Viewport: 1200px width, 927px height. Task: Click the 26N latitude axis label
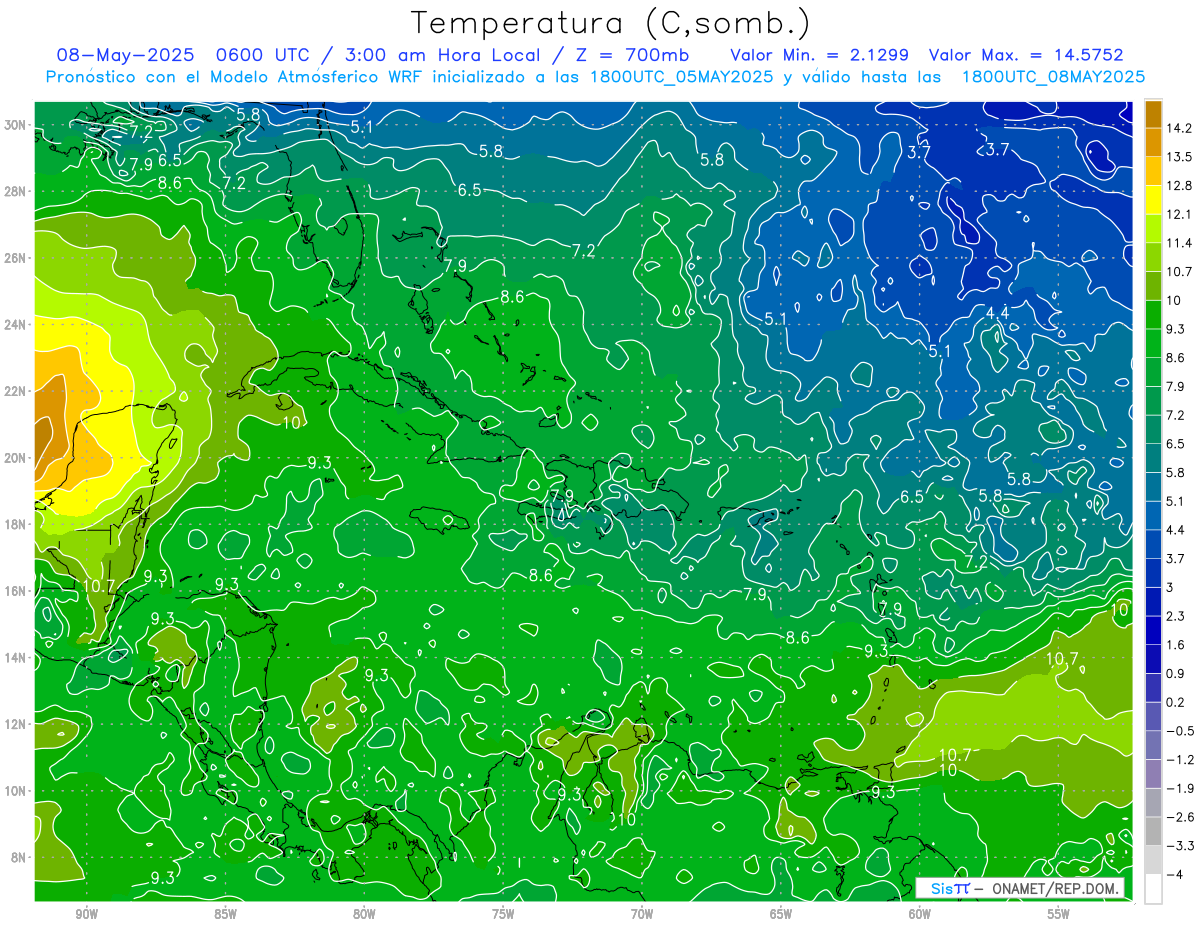16,258
